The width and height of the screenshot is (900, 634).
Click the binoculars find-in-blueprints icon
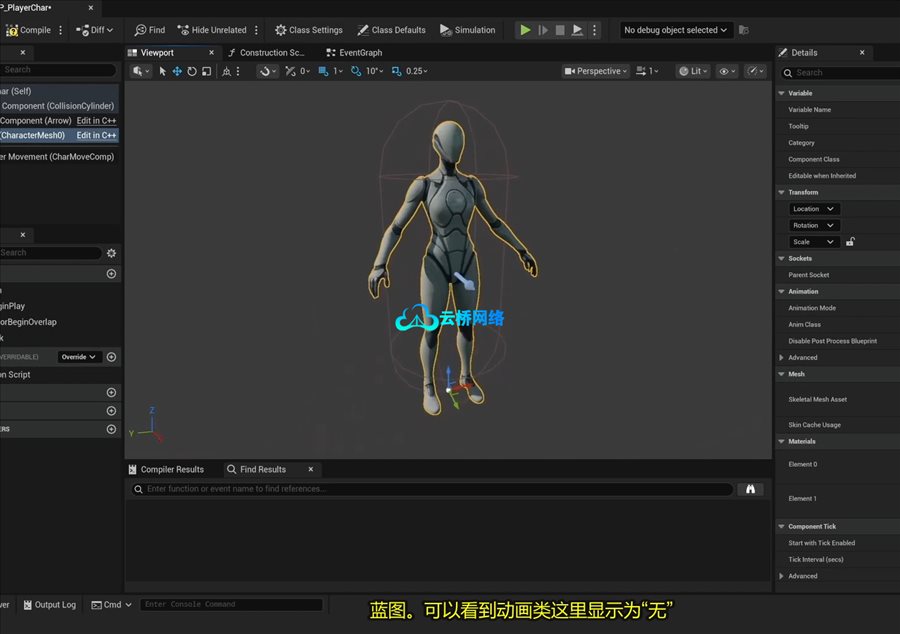pos(751,489)
